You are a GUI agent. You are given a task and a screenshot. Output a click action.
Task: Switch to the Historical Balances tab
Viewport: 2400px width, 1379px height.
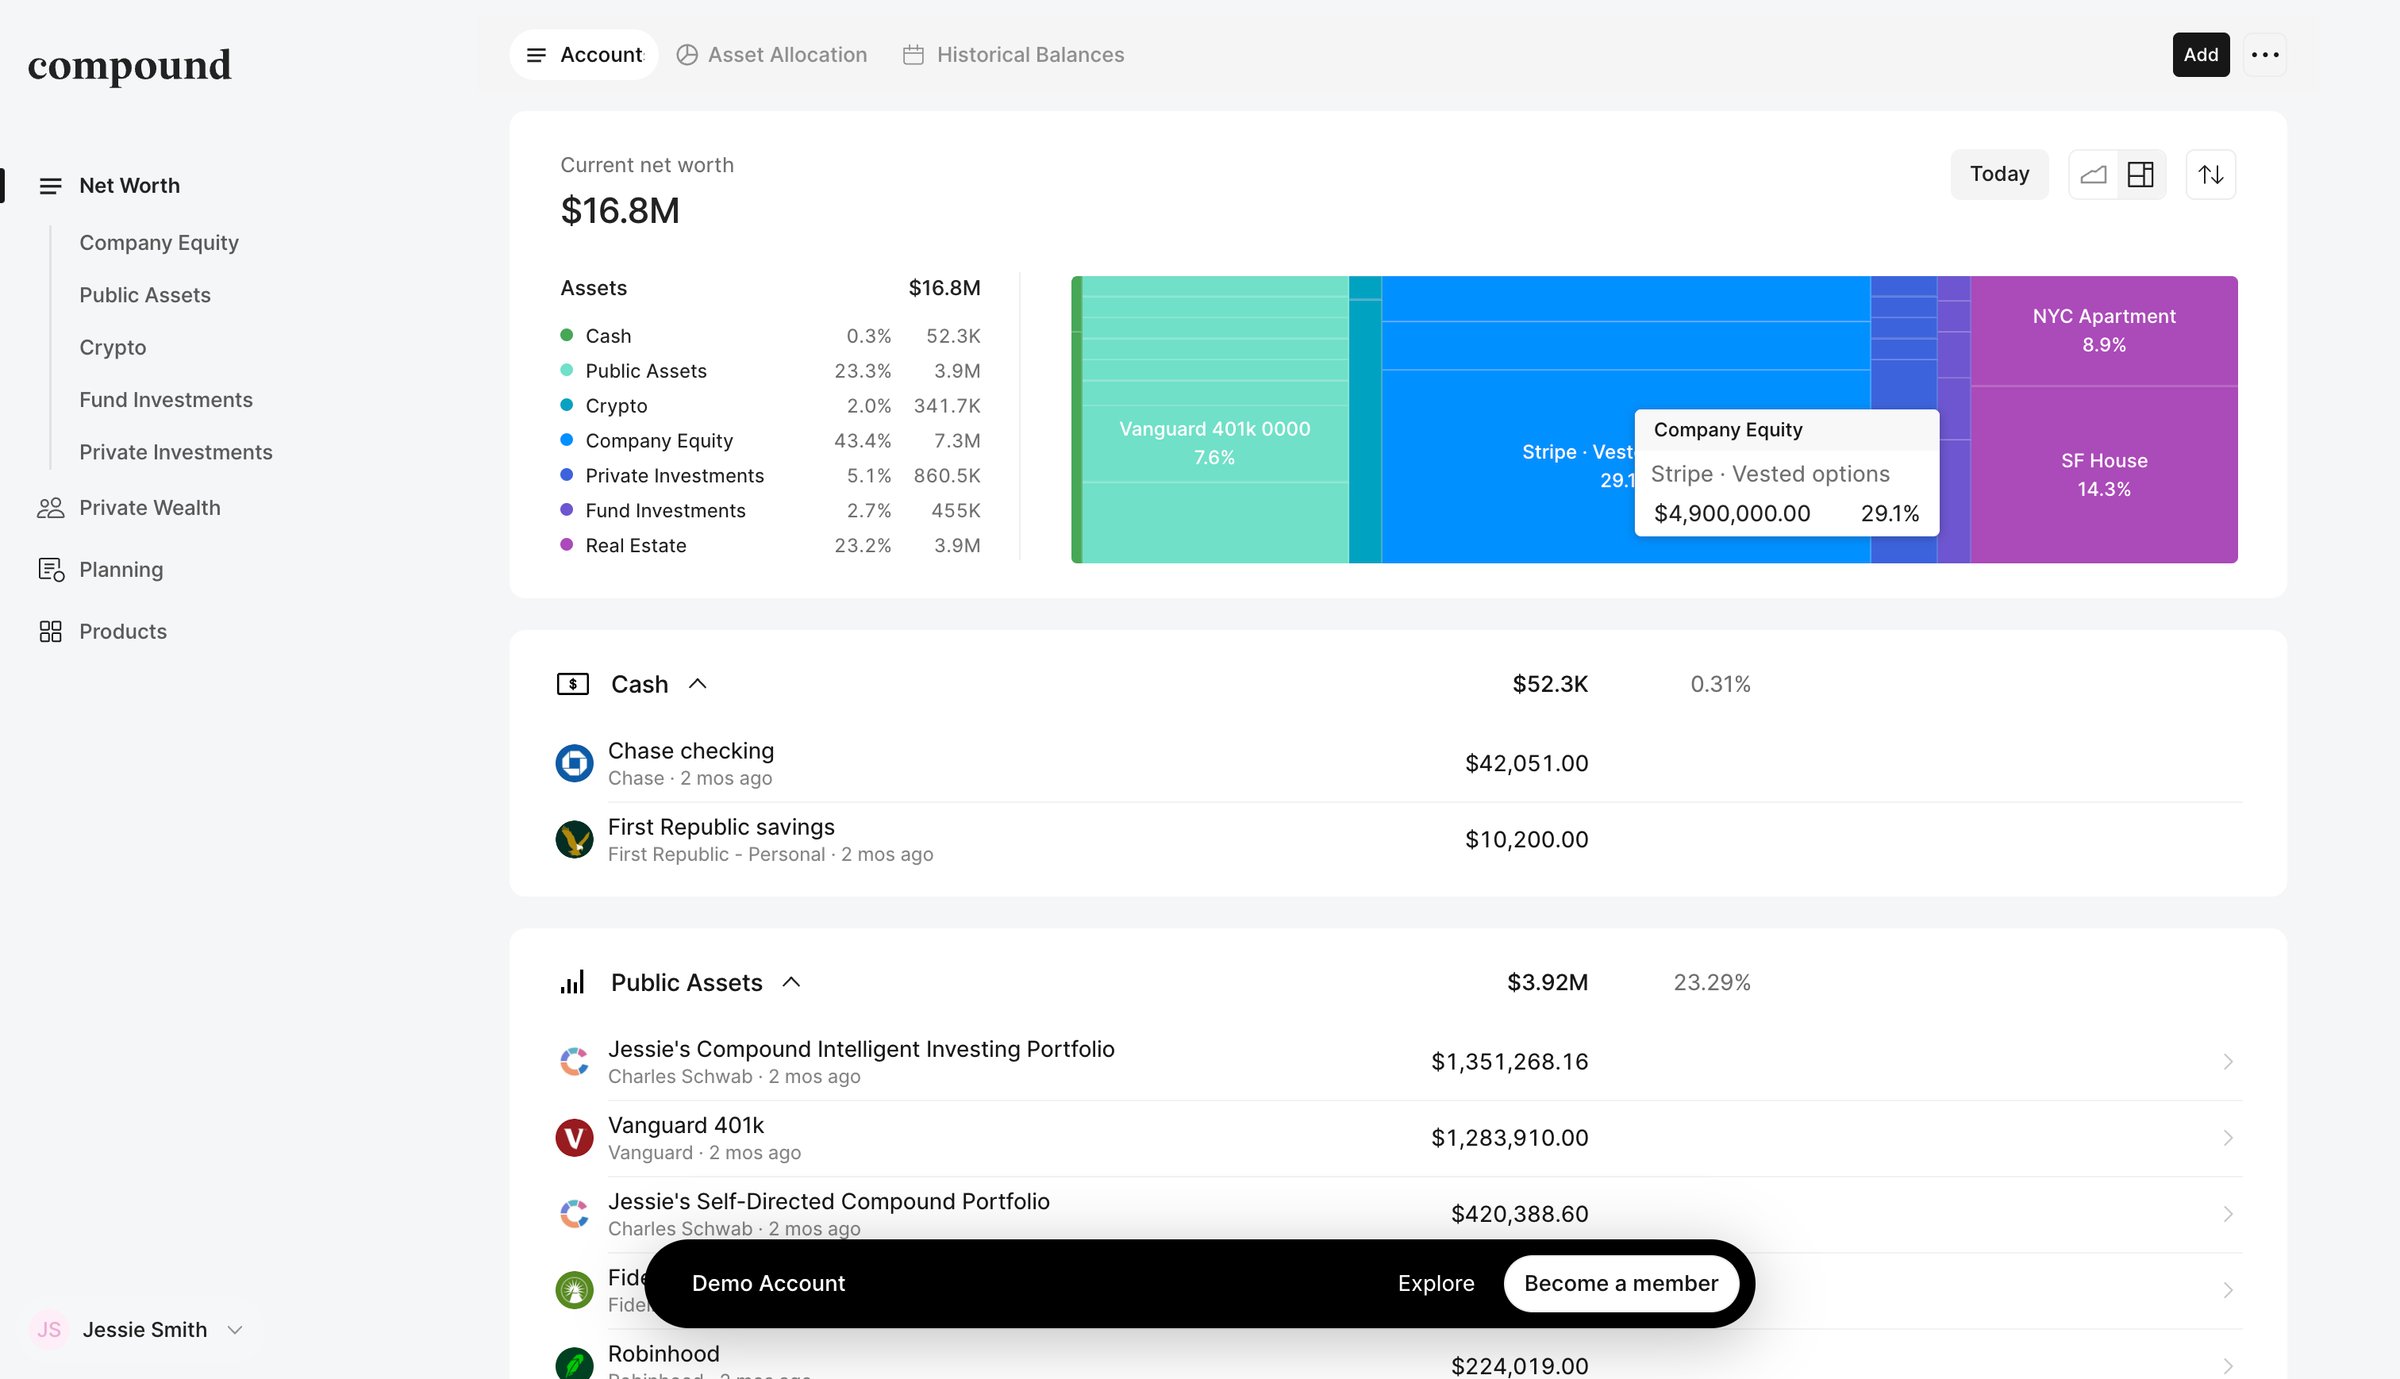[x=1014, y=55]
